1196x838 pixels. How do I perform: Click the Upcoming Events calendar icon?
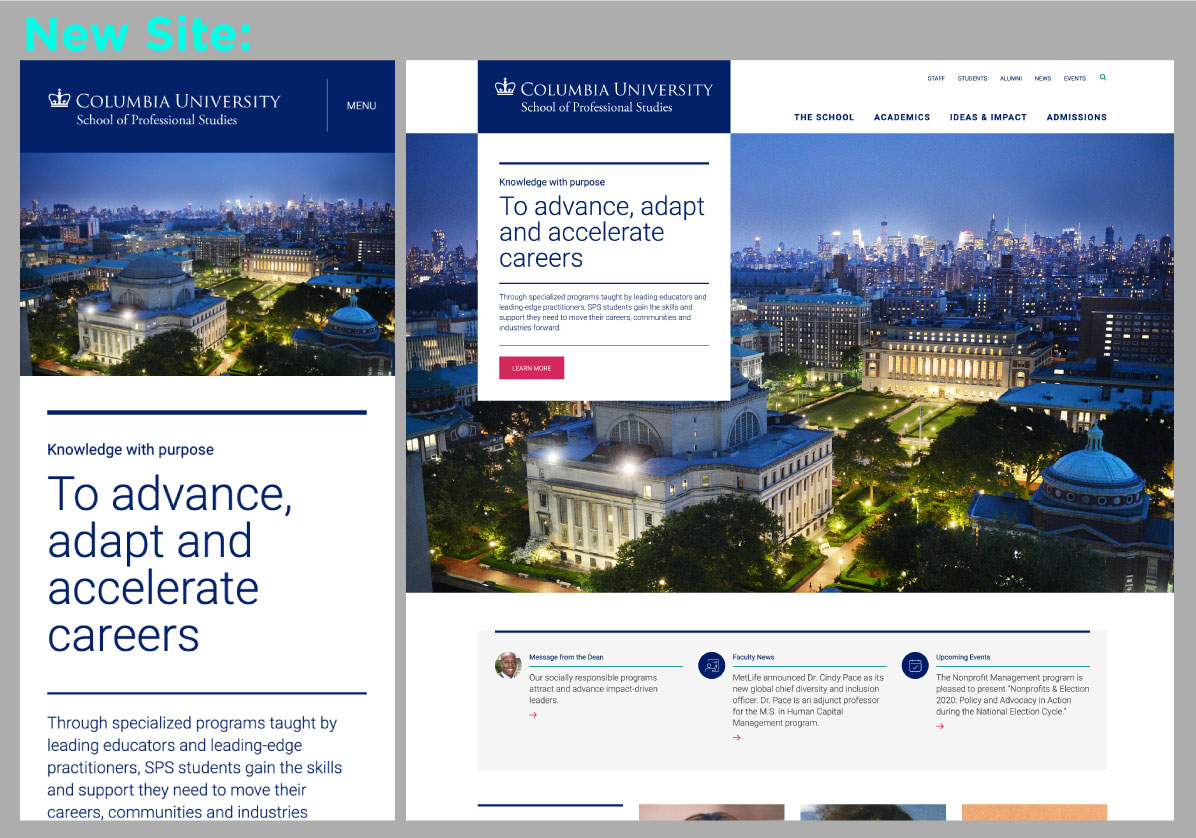915,665
